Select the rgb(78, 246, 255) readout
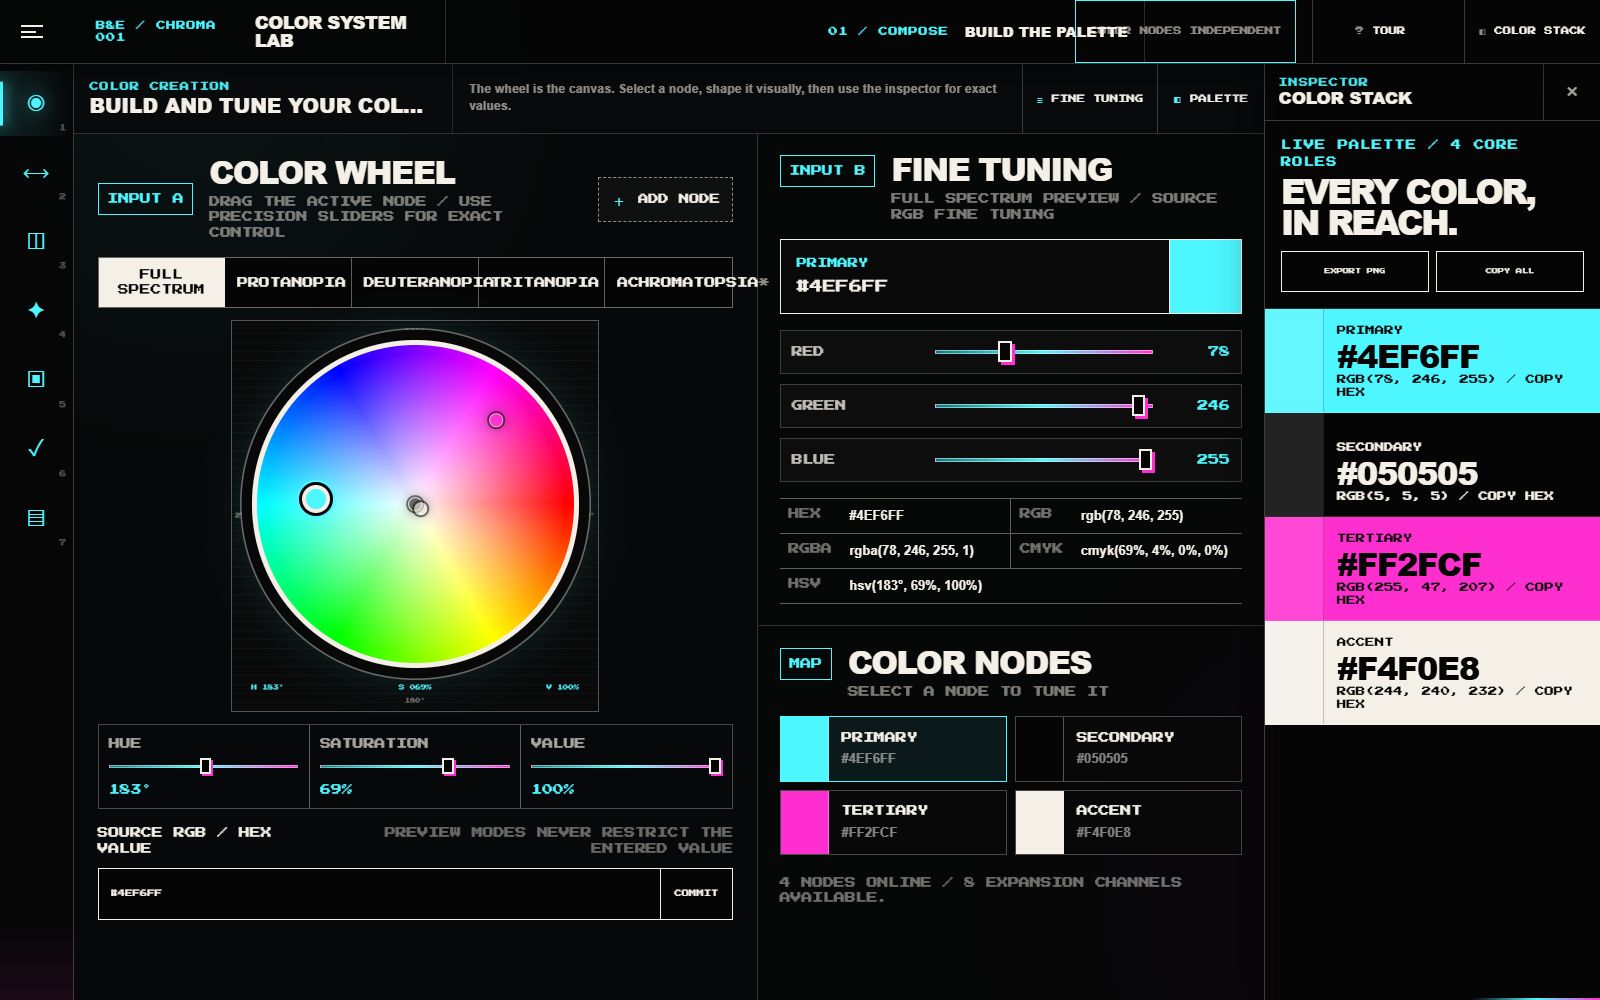Viewport: 1600px width, 1000px height. tap(1132, 515)
